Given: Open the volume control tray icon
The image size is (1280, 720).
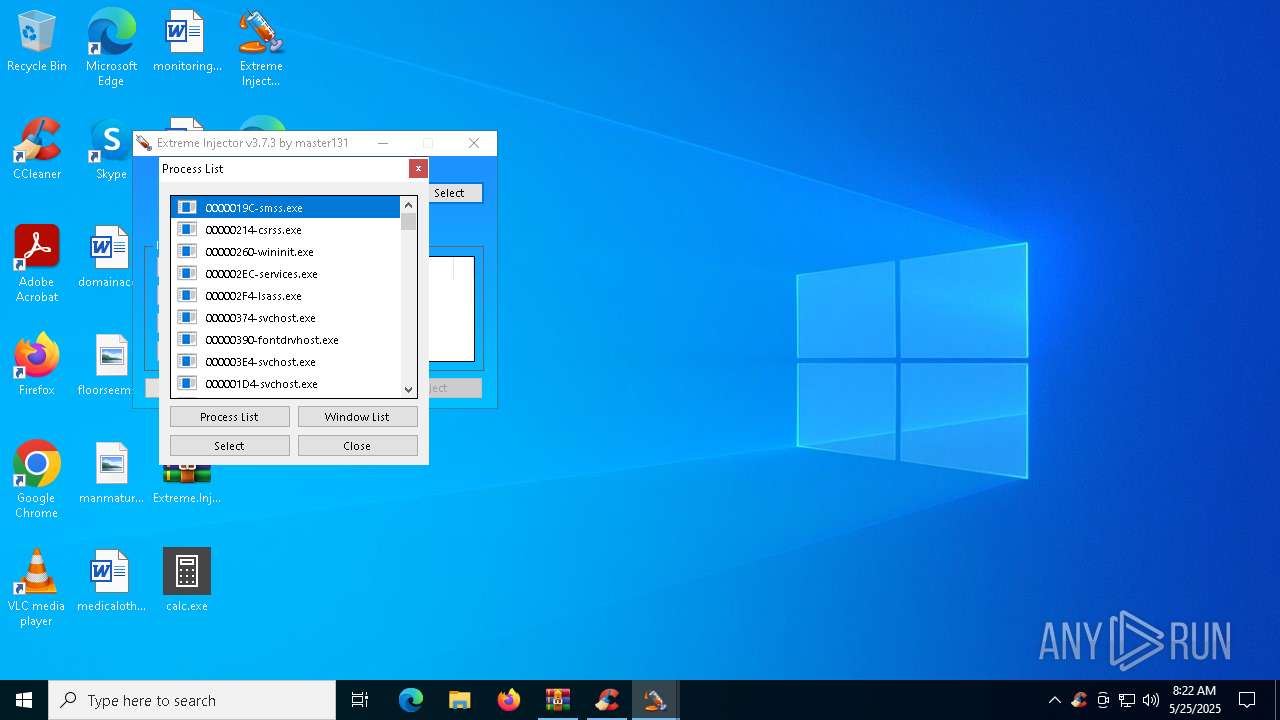Looking at the screenshot, I should [x=1151, y=700].
